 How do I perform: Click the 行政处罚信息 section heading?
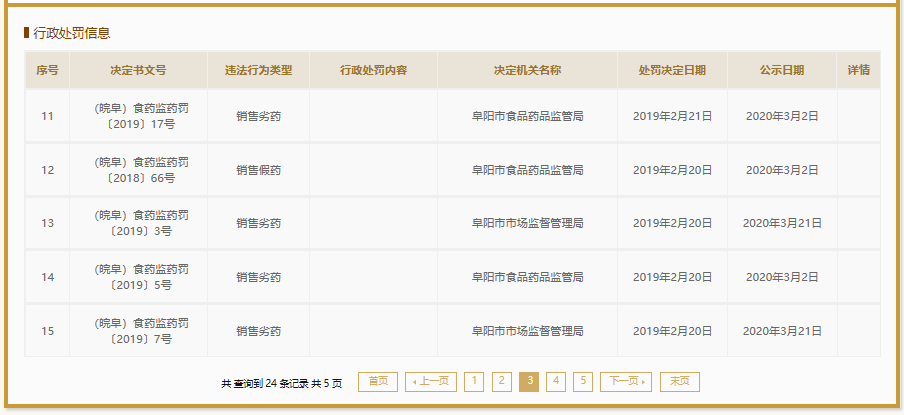pos(71,33)
